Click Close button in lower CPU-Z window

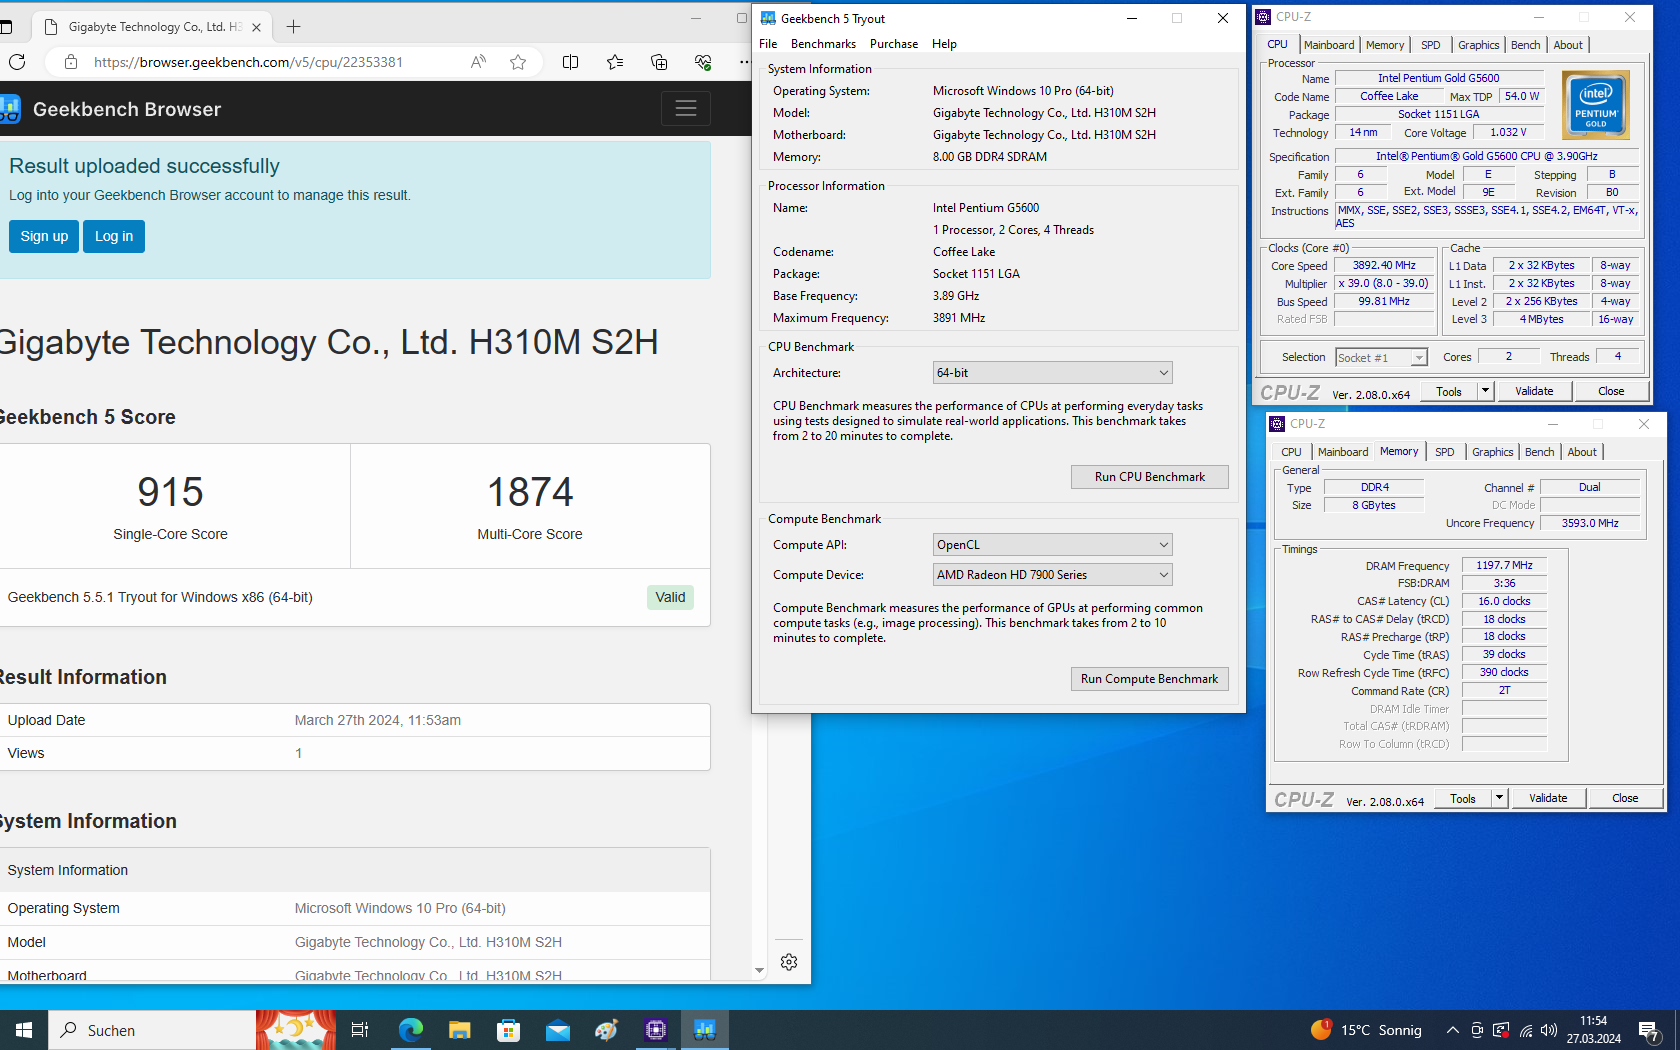click(1625, 798)
